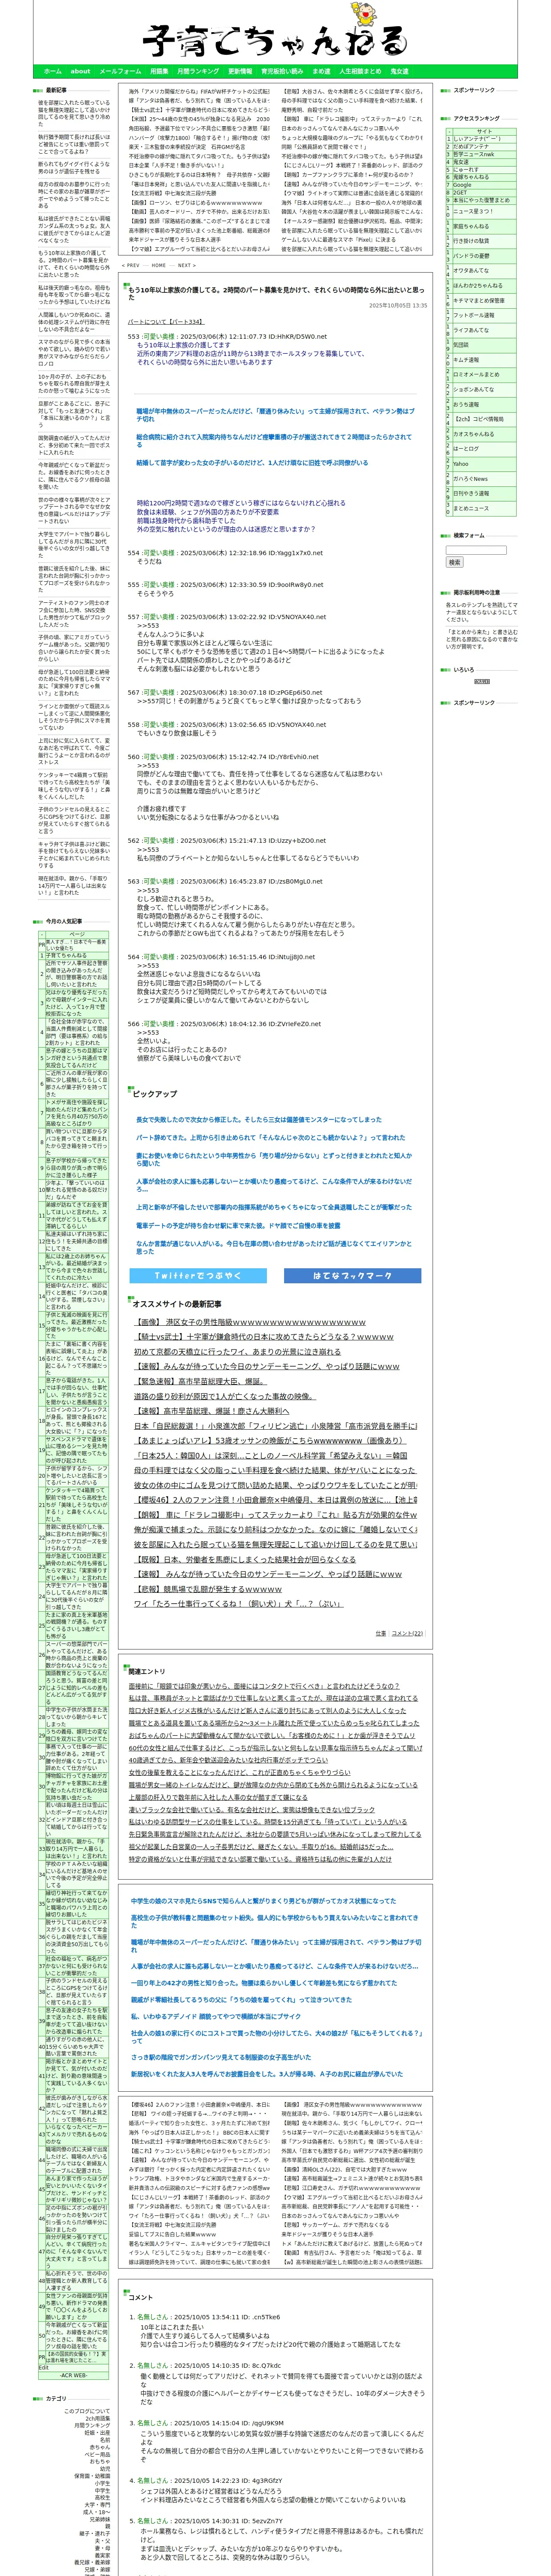Click the 仕事 tag link
Viewport: 551px width, 2576px height.
pos(380,1633)
